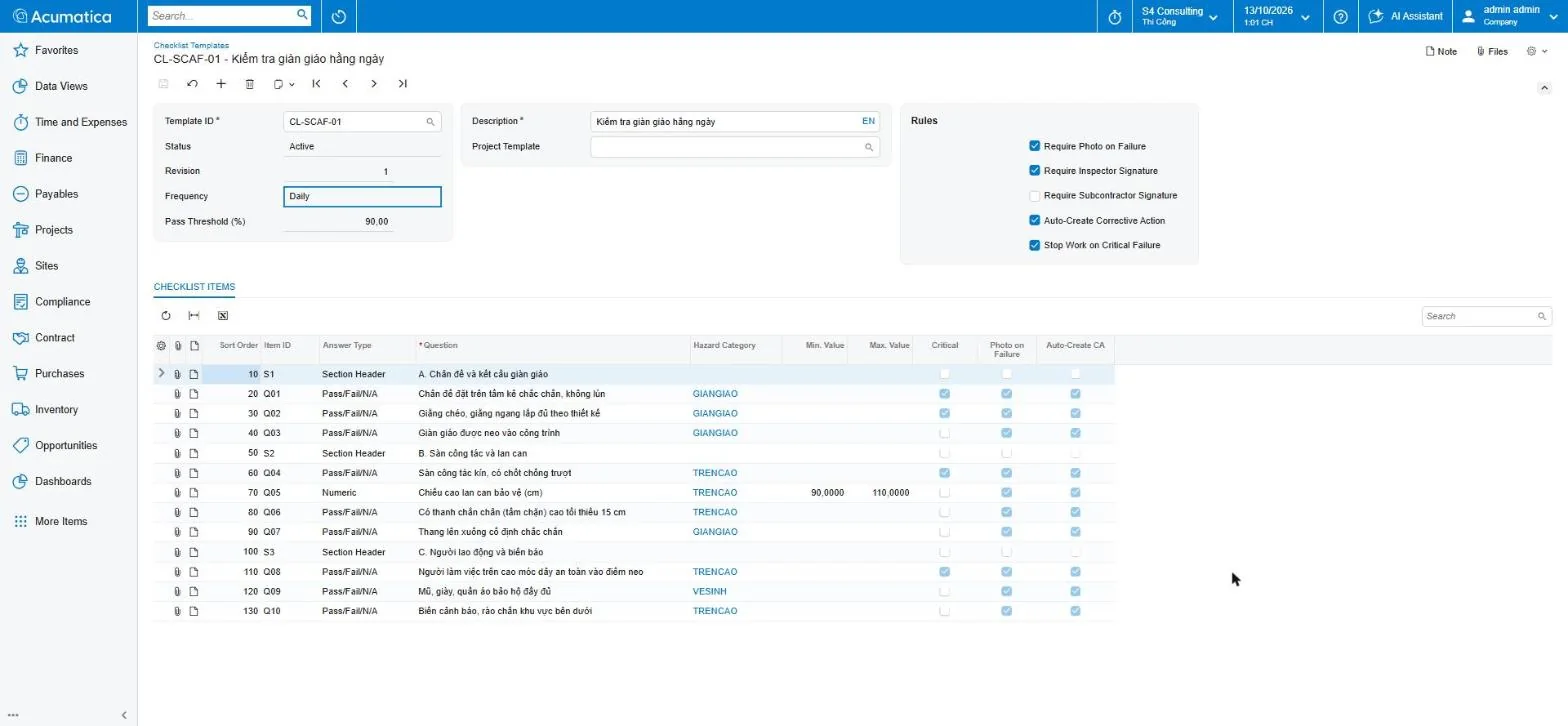Refresh the Checklist Items grid
1568x726 pixels.
(166, 316)
